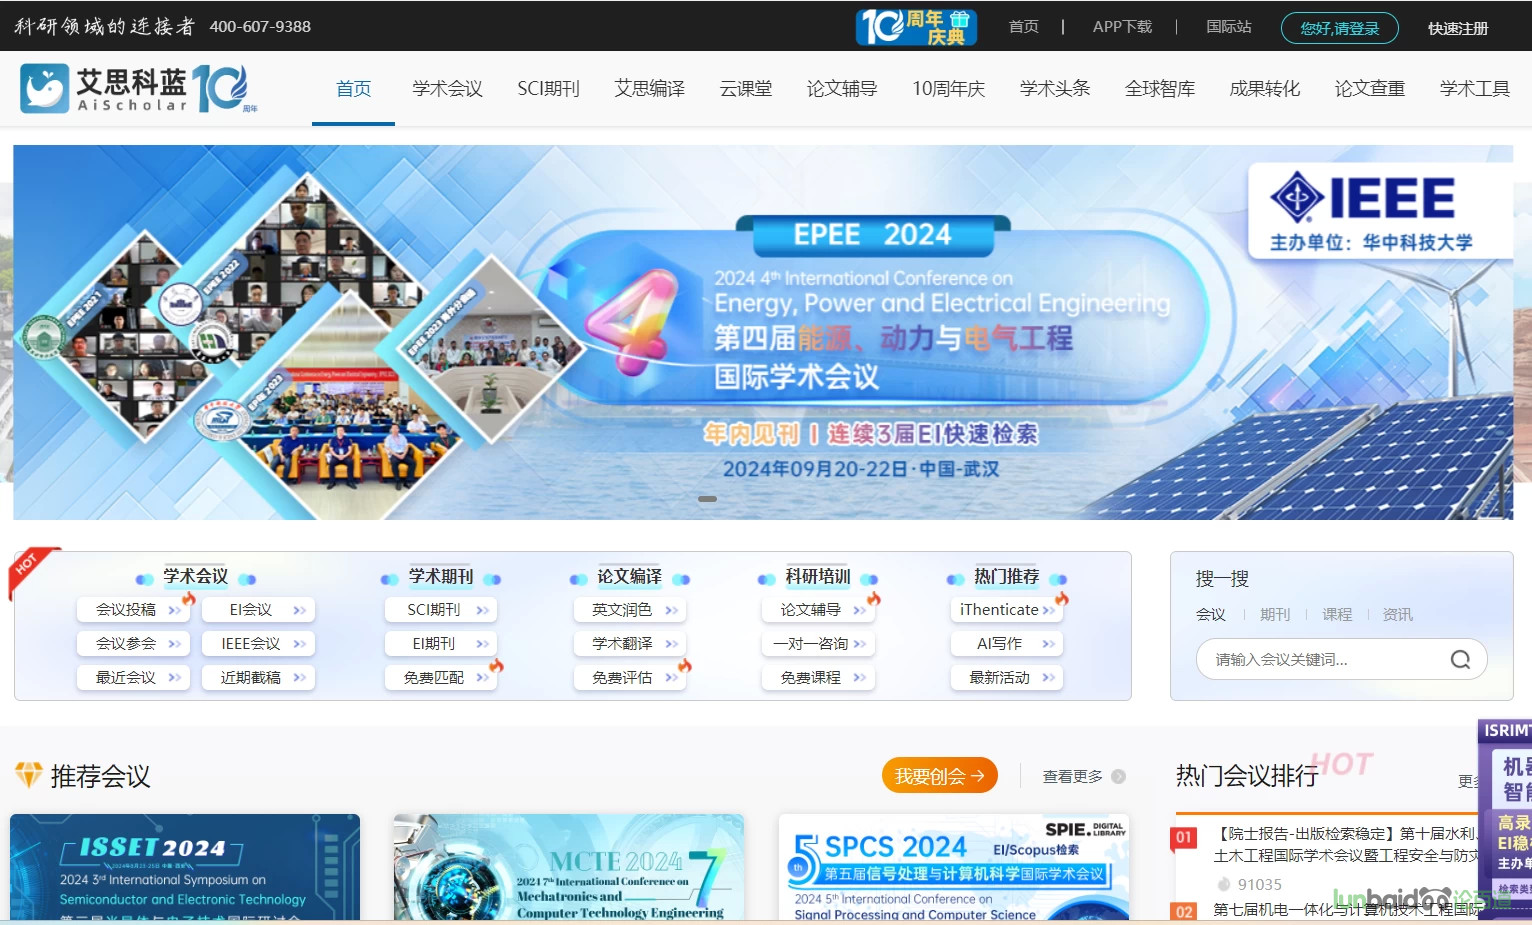Click 快速注册 to register
The image size is (1532, 925).
tap(1458, 28)
